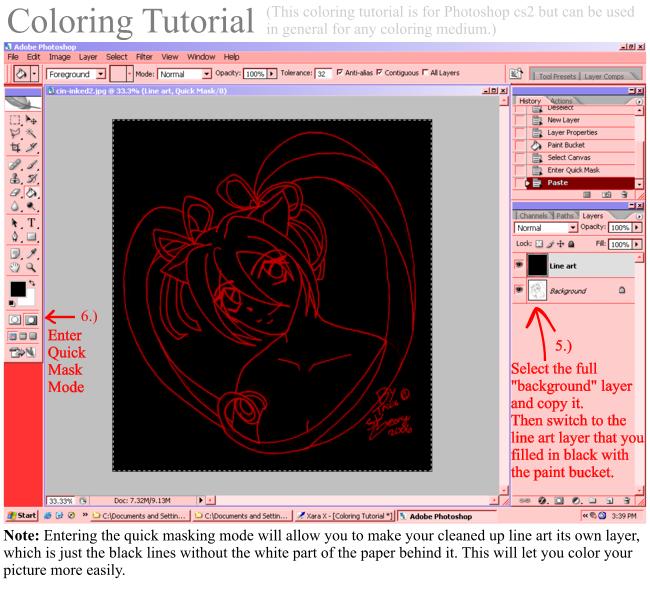Open the Layers panel Opacity arrow
The image size is (650, 589).
pyautogui.click(x=637, y=228)
